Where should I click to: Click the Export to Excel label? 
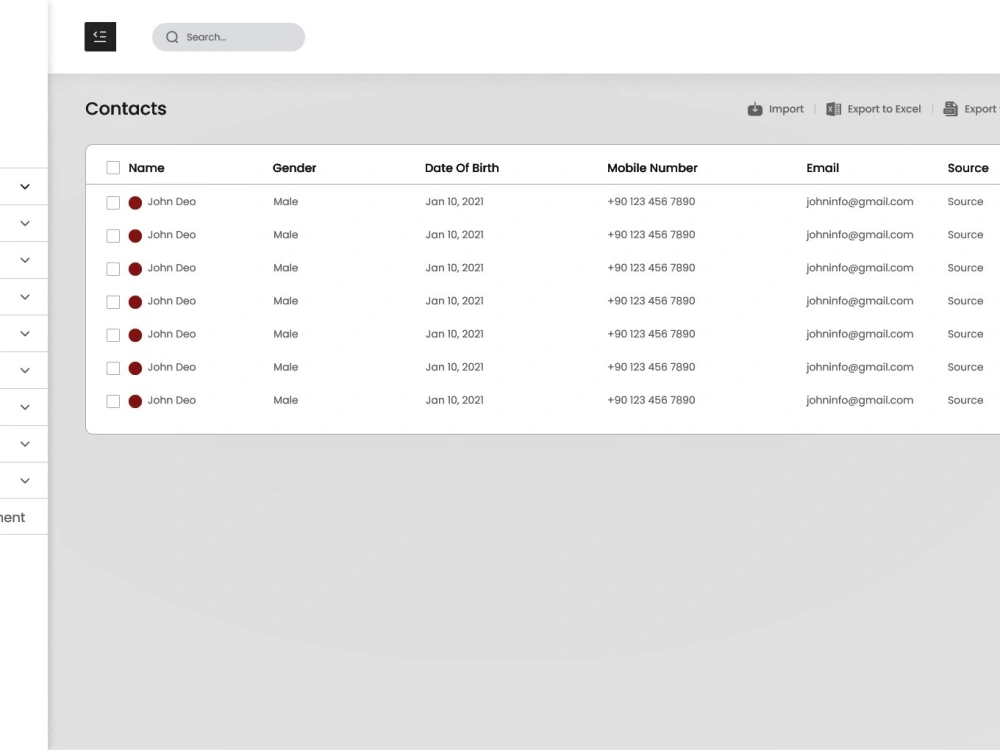click(884, 109)
